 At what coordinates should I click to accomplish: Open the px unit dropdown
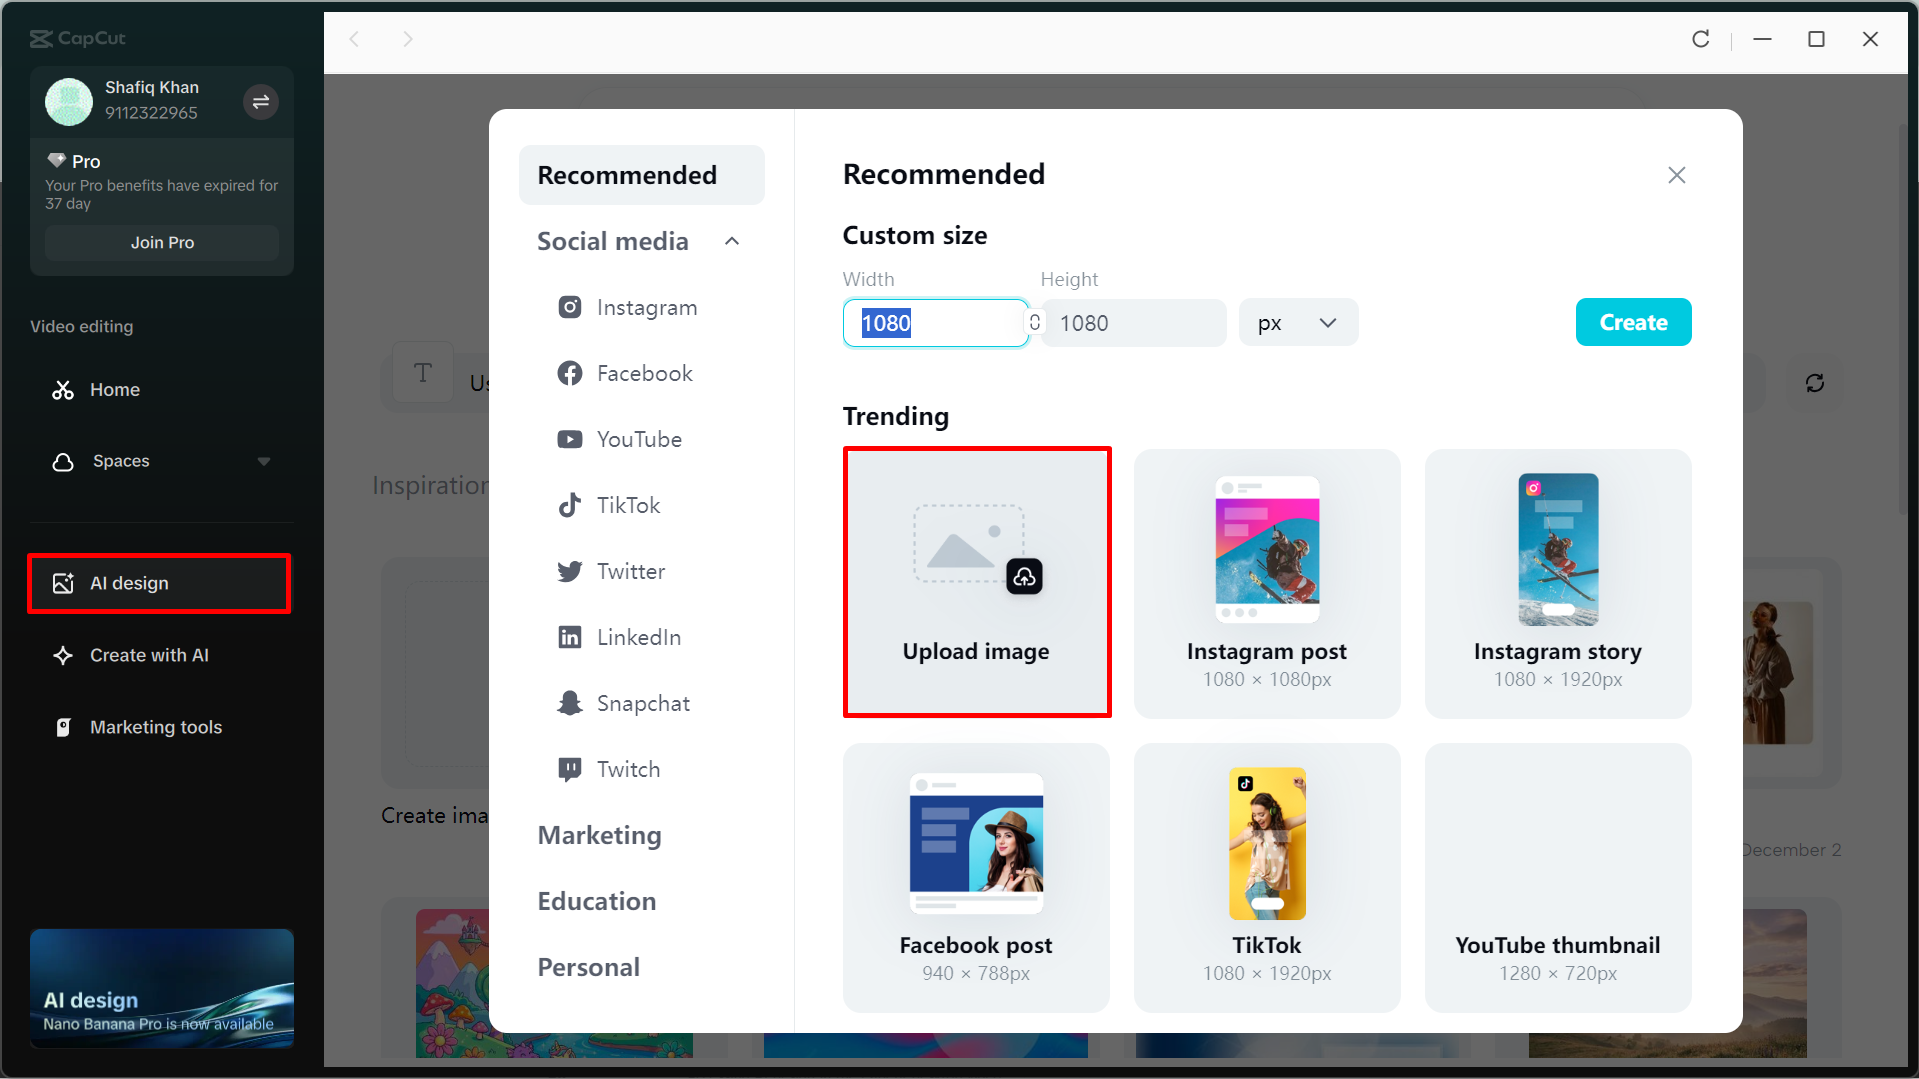1297,322
